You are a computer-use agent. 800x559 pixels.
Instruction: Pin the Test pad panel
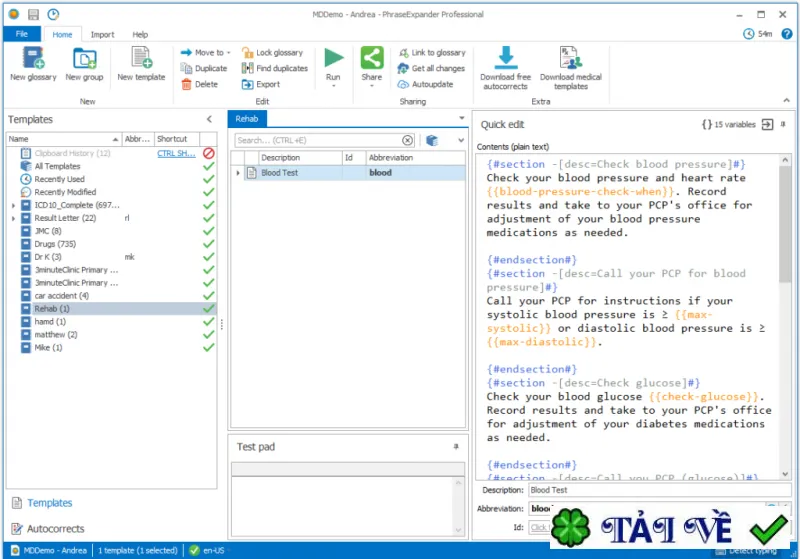pyautogui.click(x=456, y=447)
